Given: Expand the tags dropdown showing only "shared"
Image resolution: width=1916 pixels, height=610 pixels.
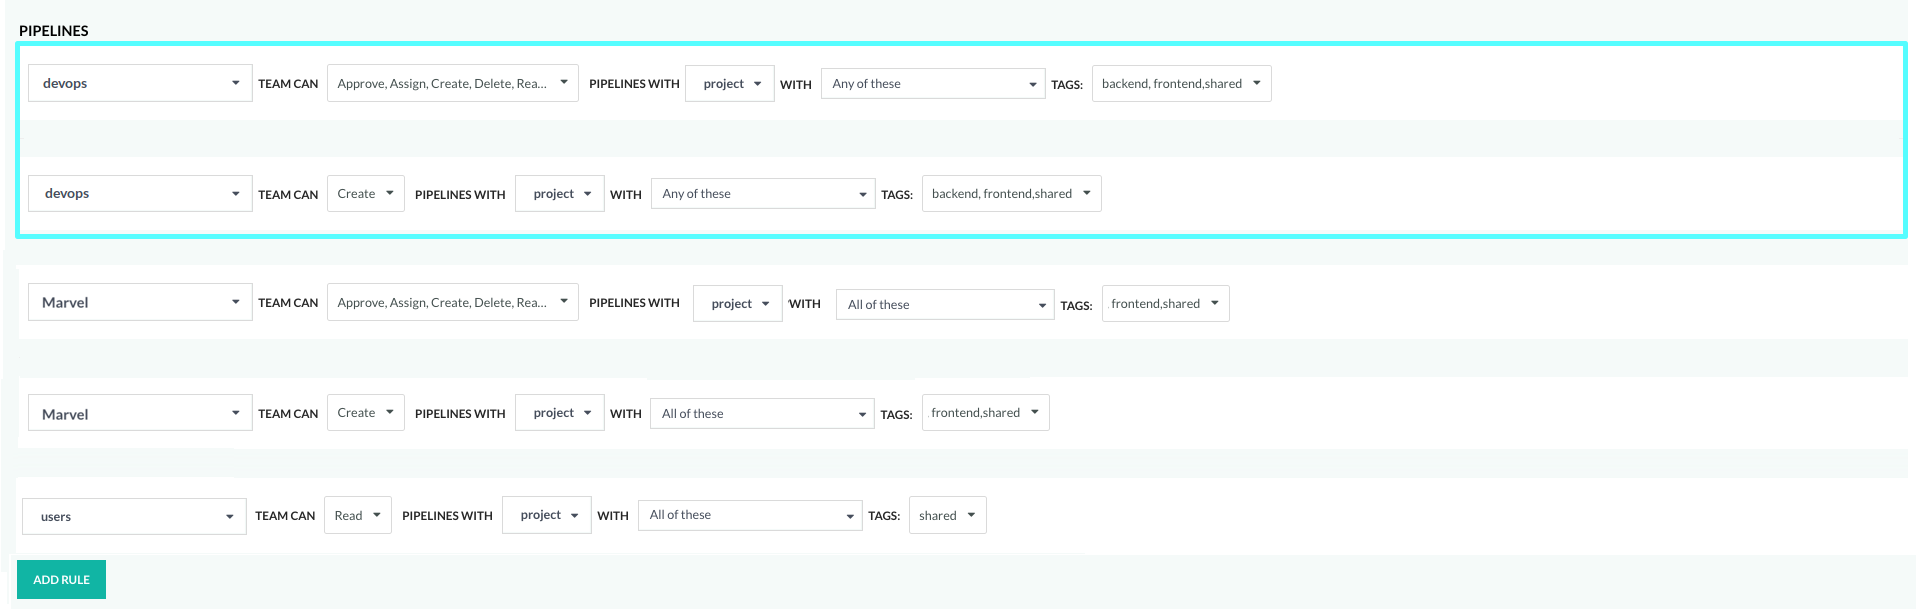Looking at the screenshot, I should click(947, 516).
